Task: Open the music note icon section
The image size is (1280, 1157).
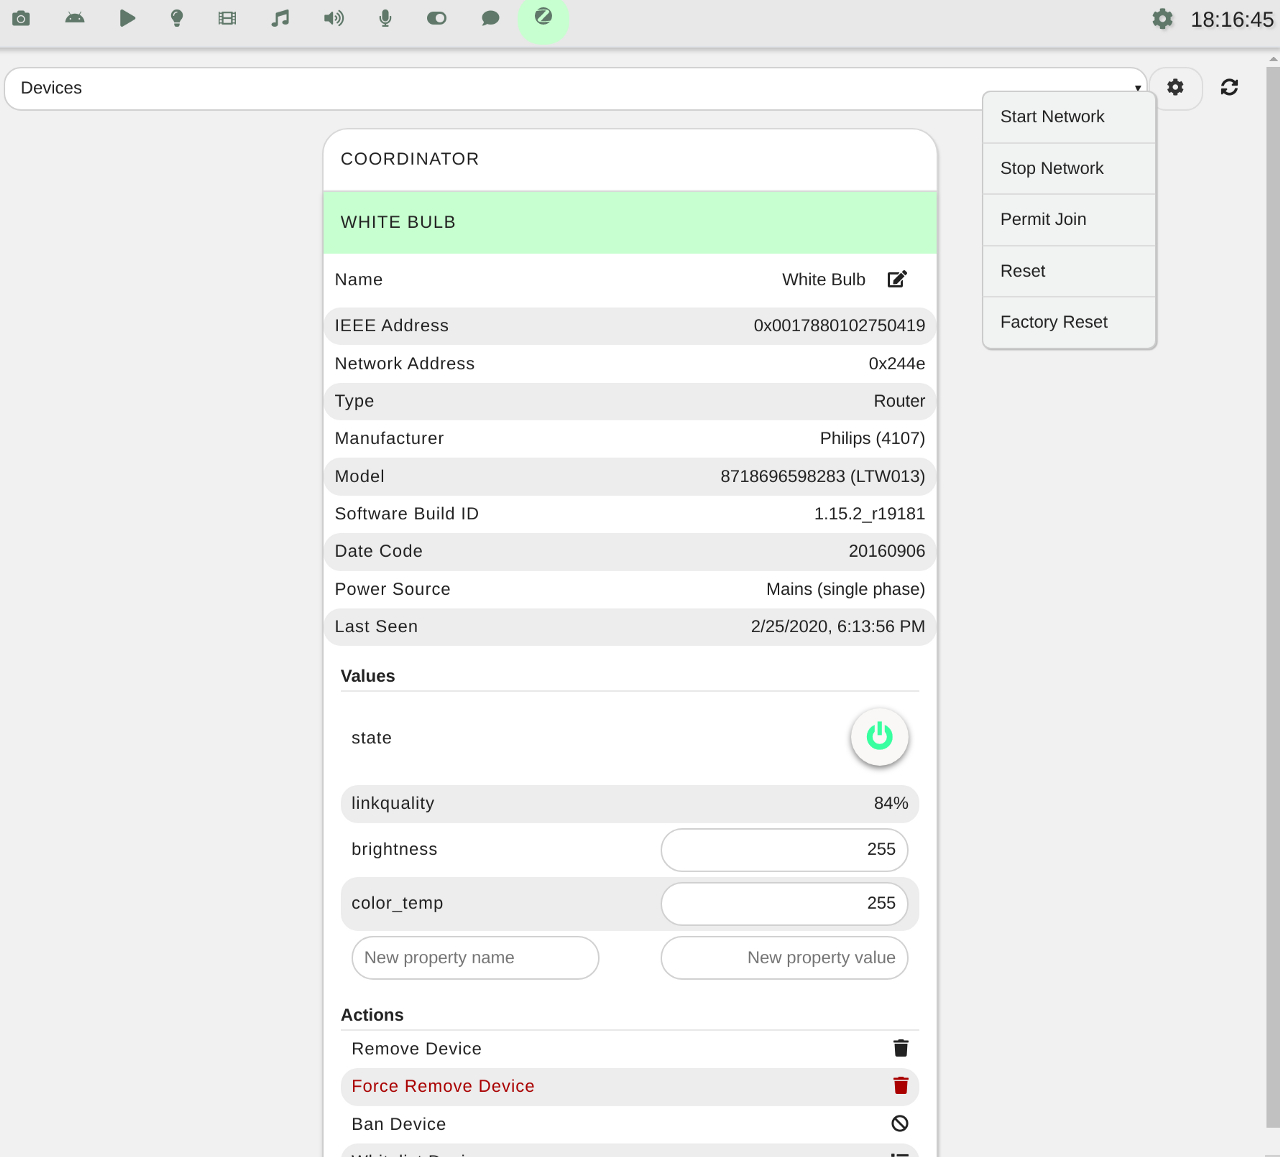Action: pyautogui.click(x=281, y=18)
